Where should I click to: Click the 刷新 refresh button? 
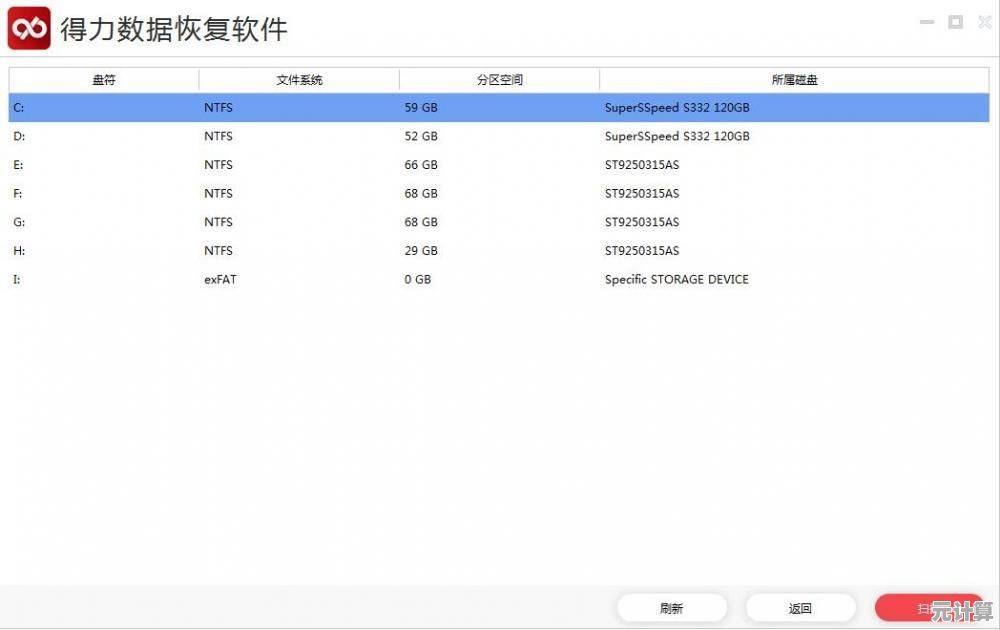(671, 608)
